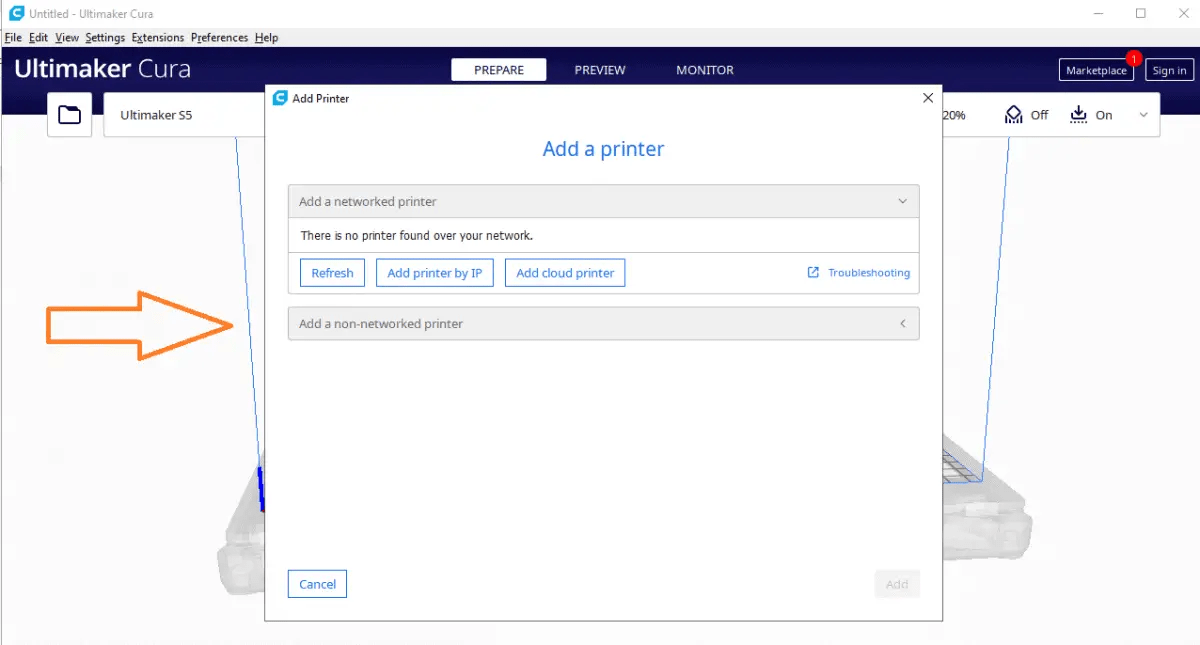
Task: Click the greyed Add button
Action: [897, 584]
